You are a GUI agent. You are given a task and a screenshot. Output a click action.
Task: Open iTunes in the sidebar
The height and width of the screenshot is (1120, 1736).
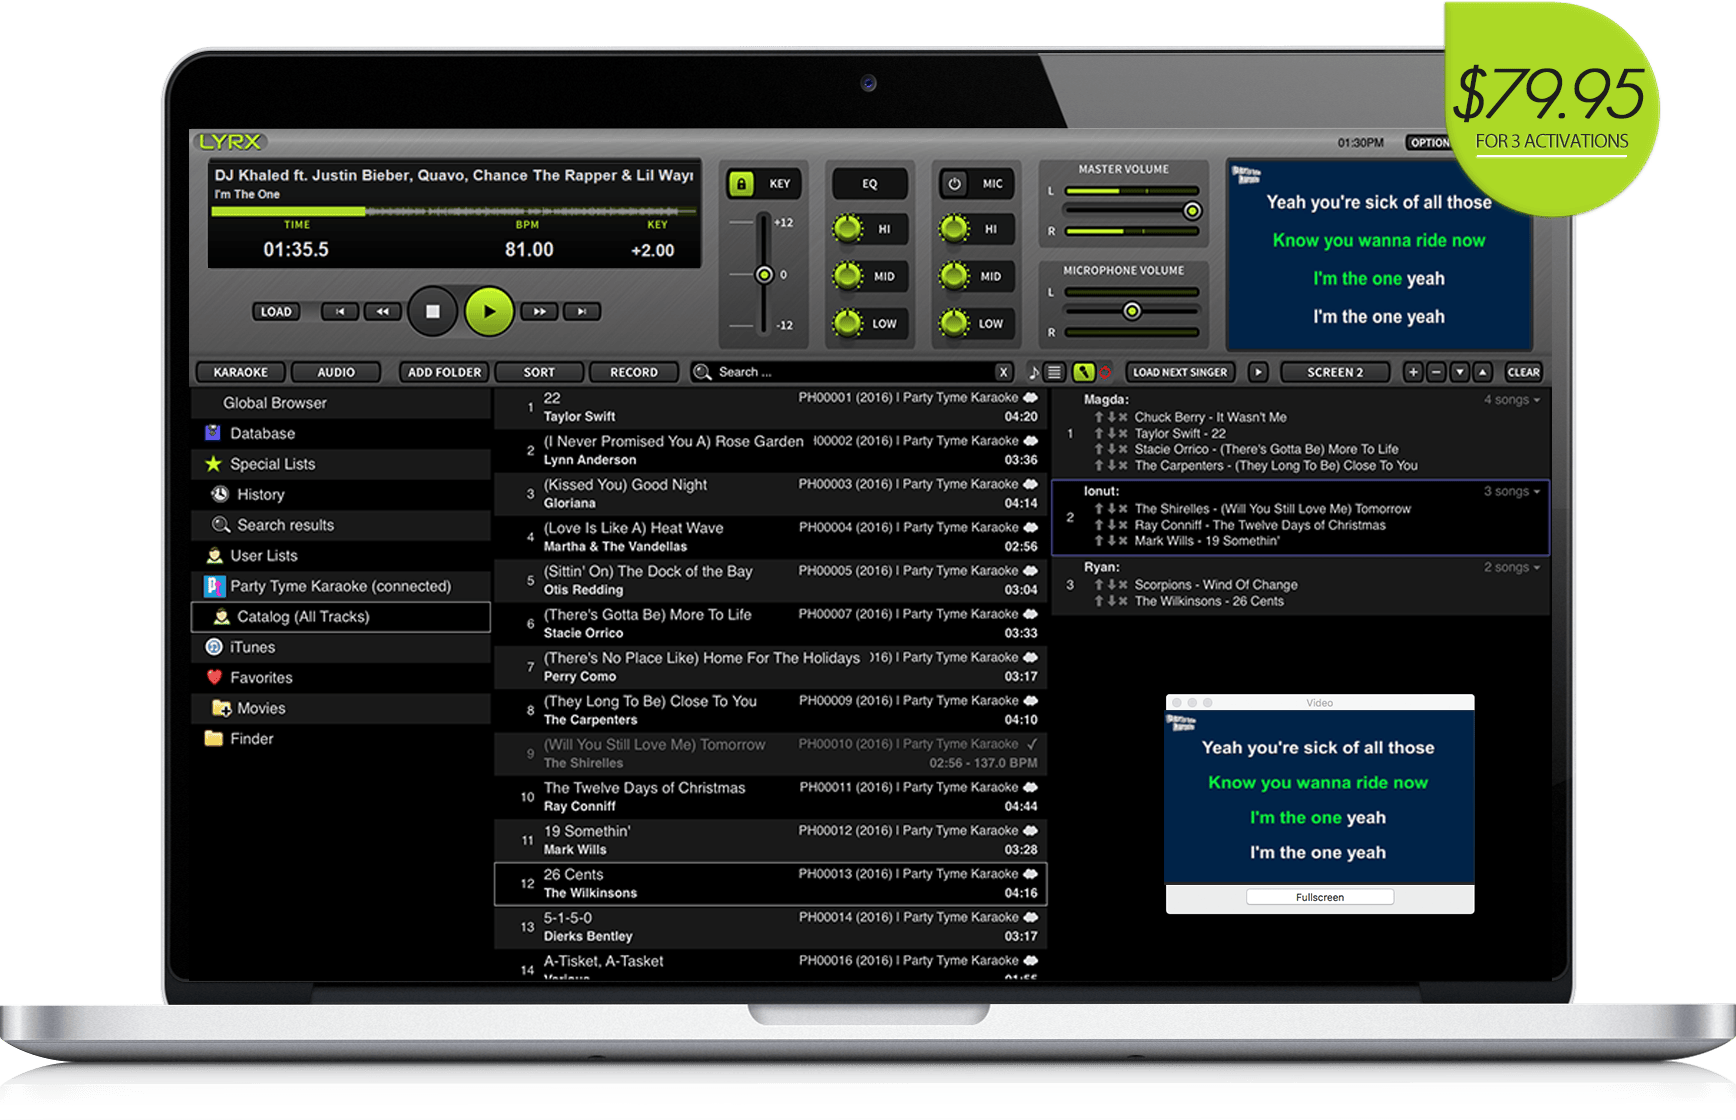pyautogui.click(x=341, y=647)
